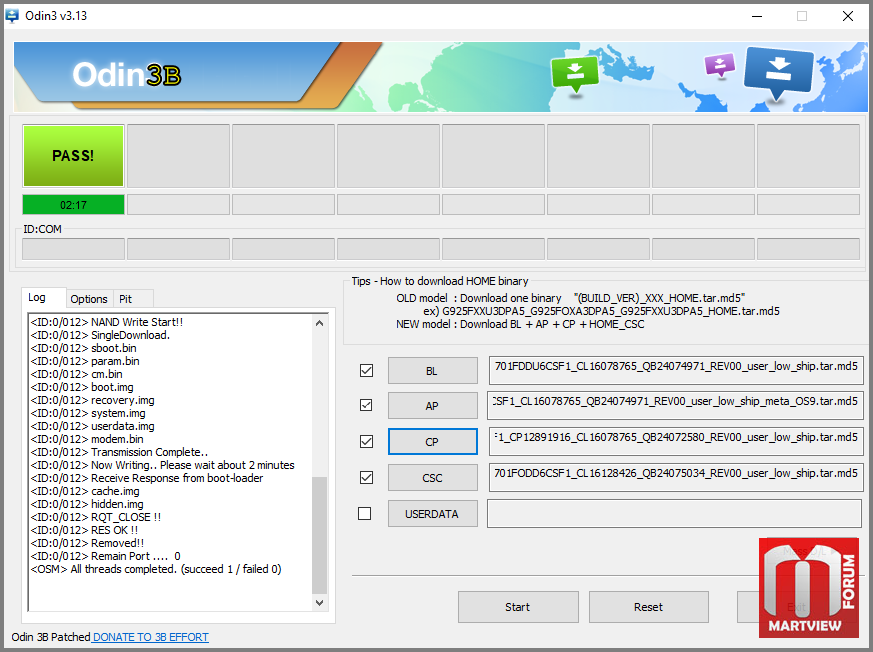873x652 pixels.
Task: Click the first ID:COM port box
Action: point(73,249)
